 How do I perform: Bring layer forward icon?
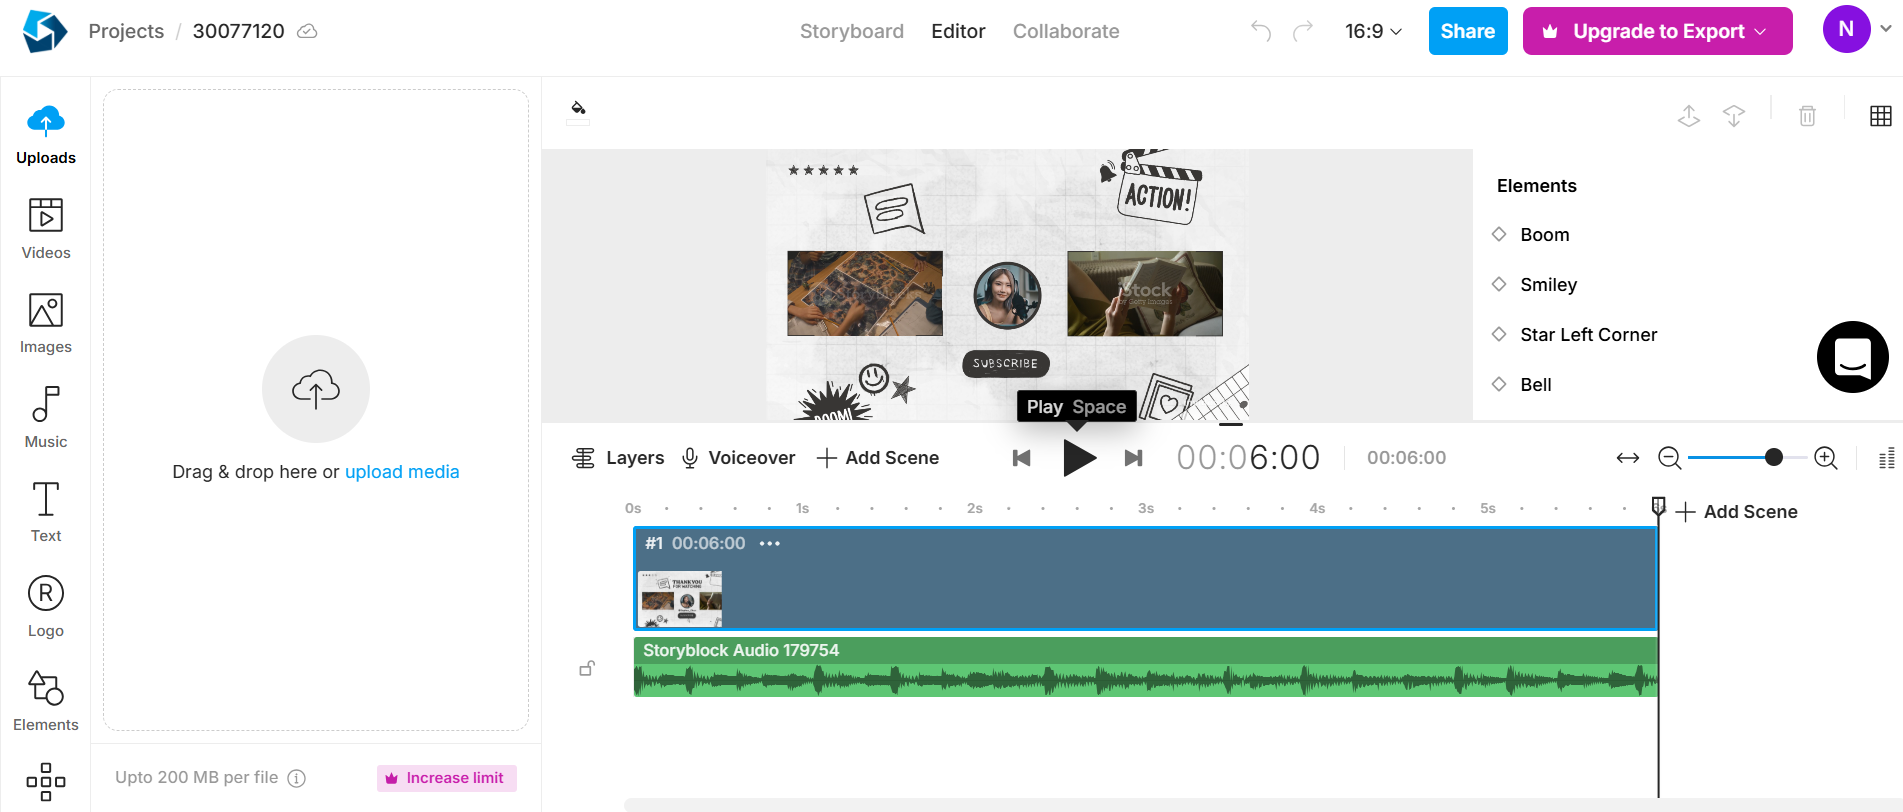click(1689, 116)
